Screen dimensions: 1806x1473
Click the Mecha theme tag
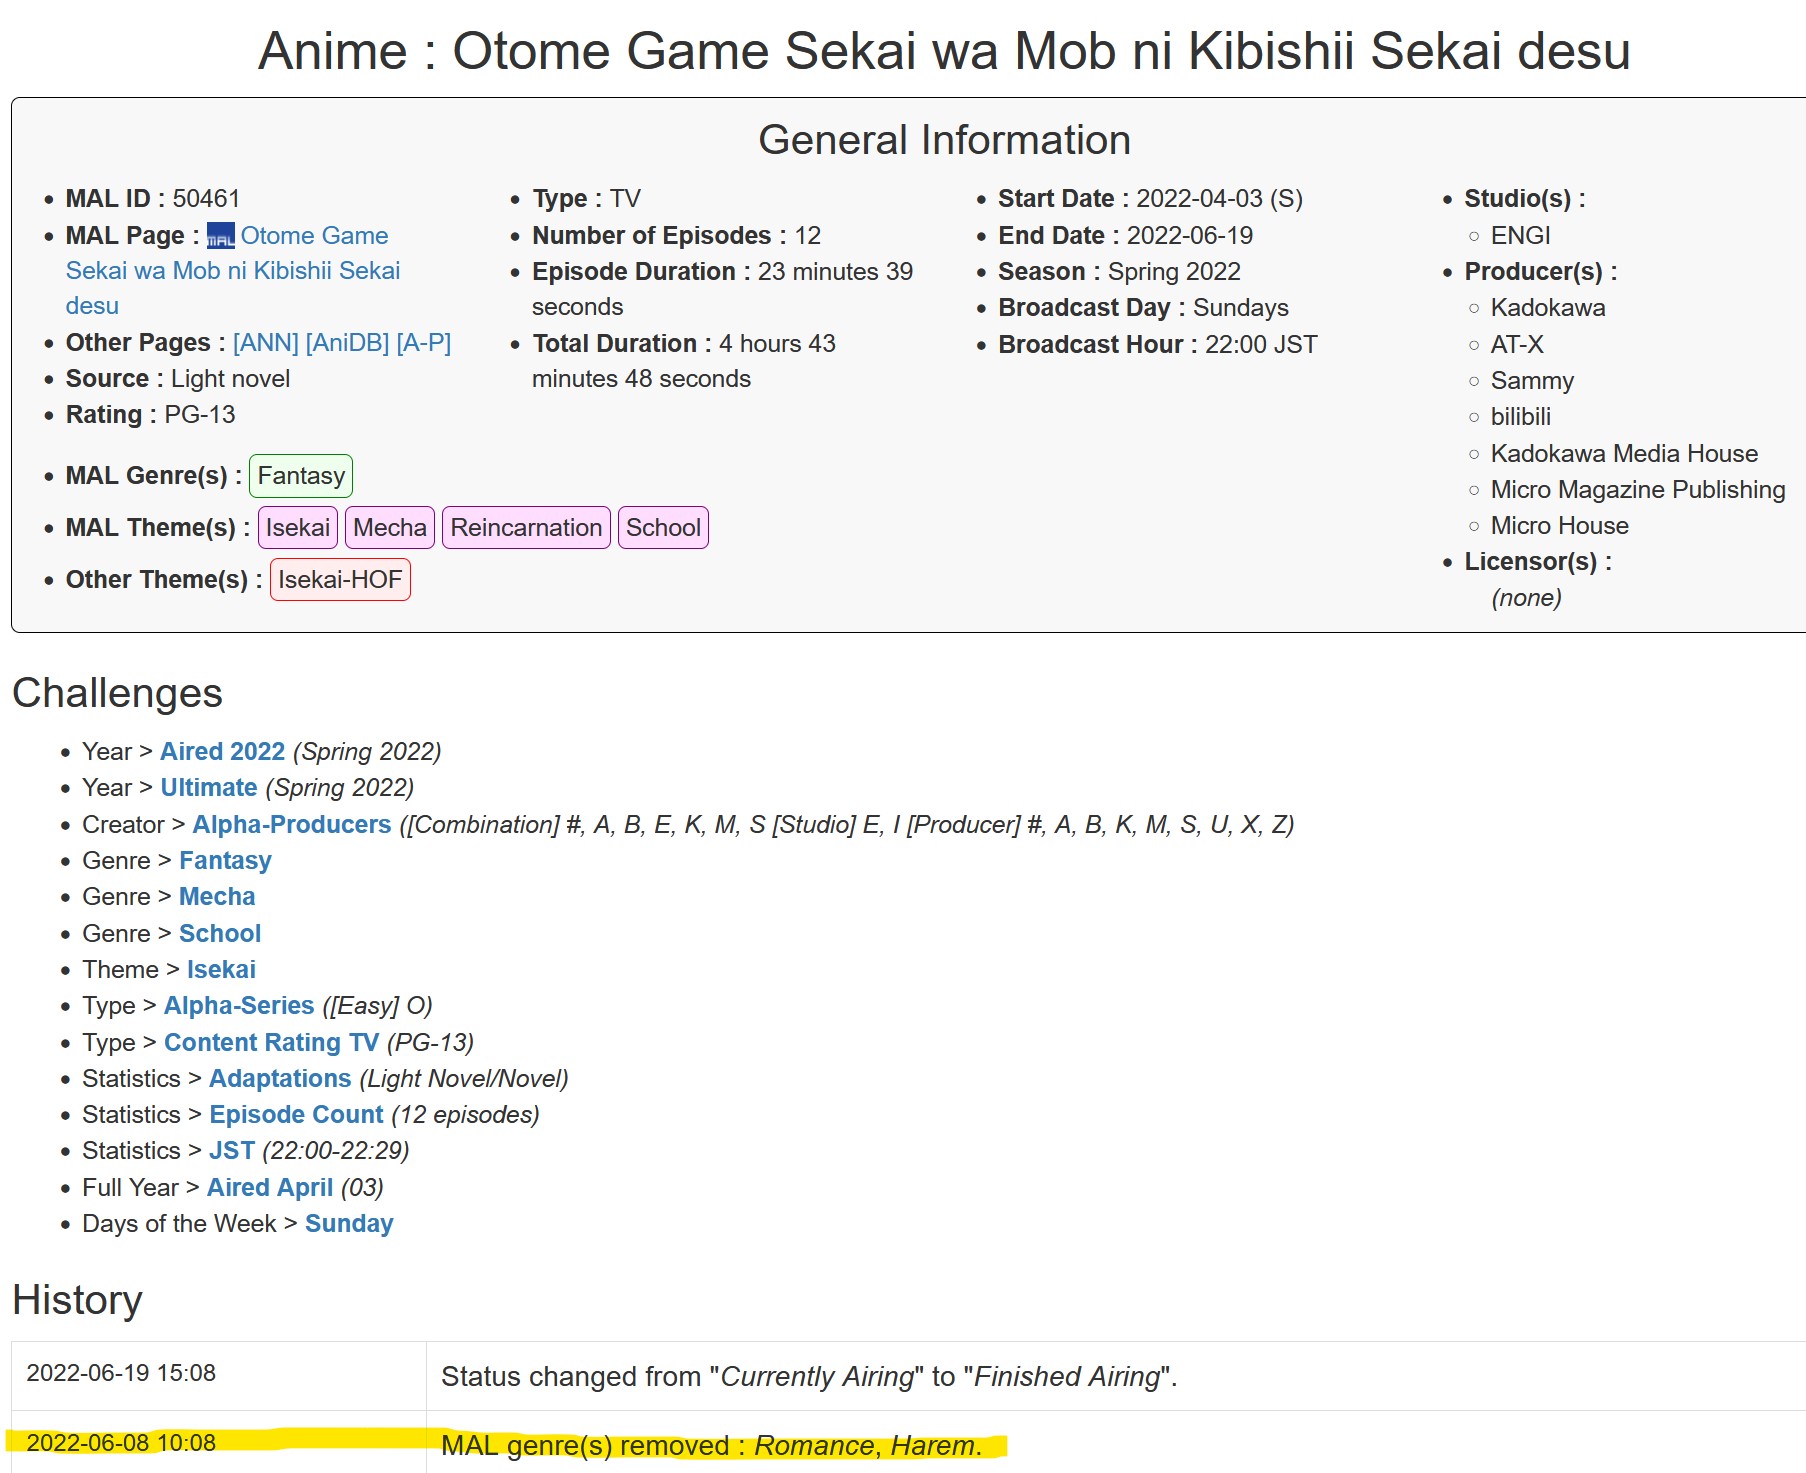tap(389, 528)
